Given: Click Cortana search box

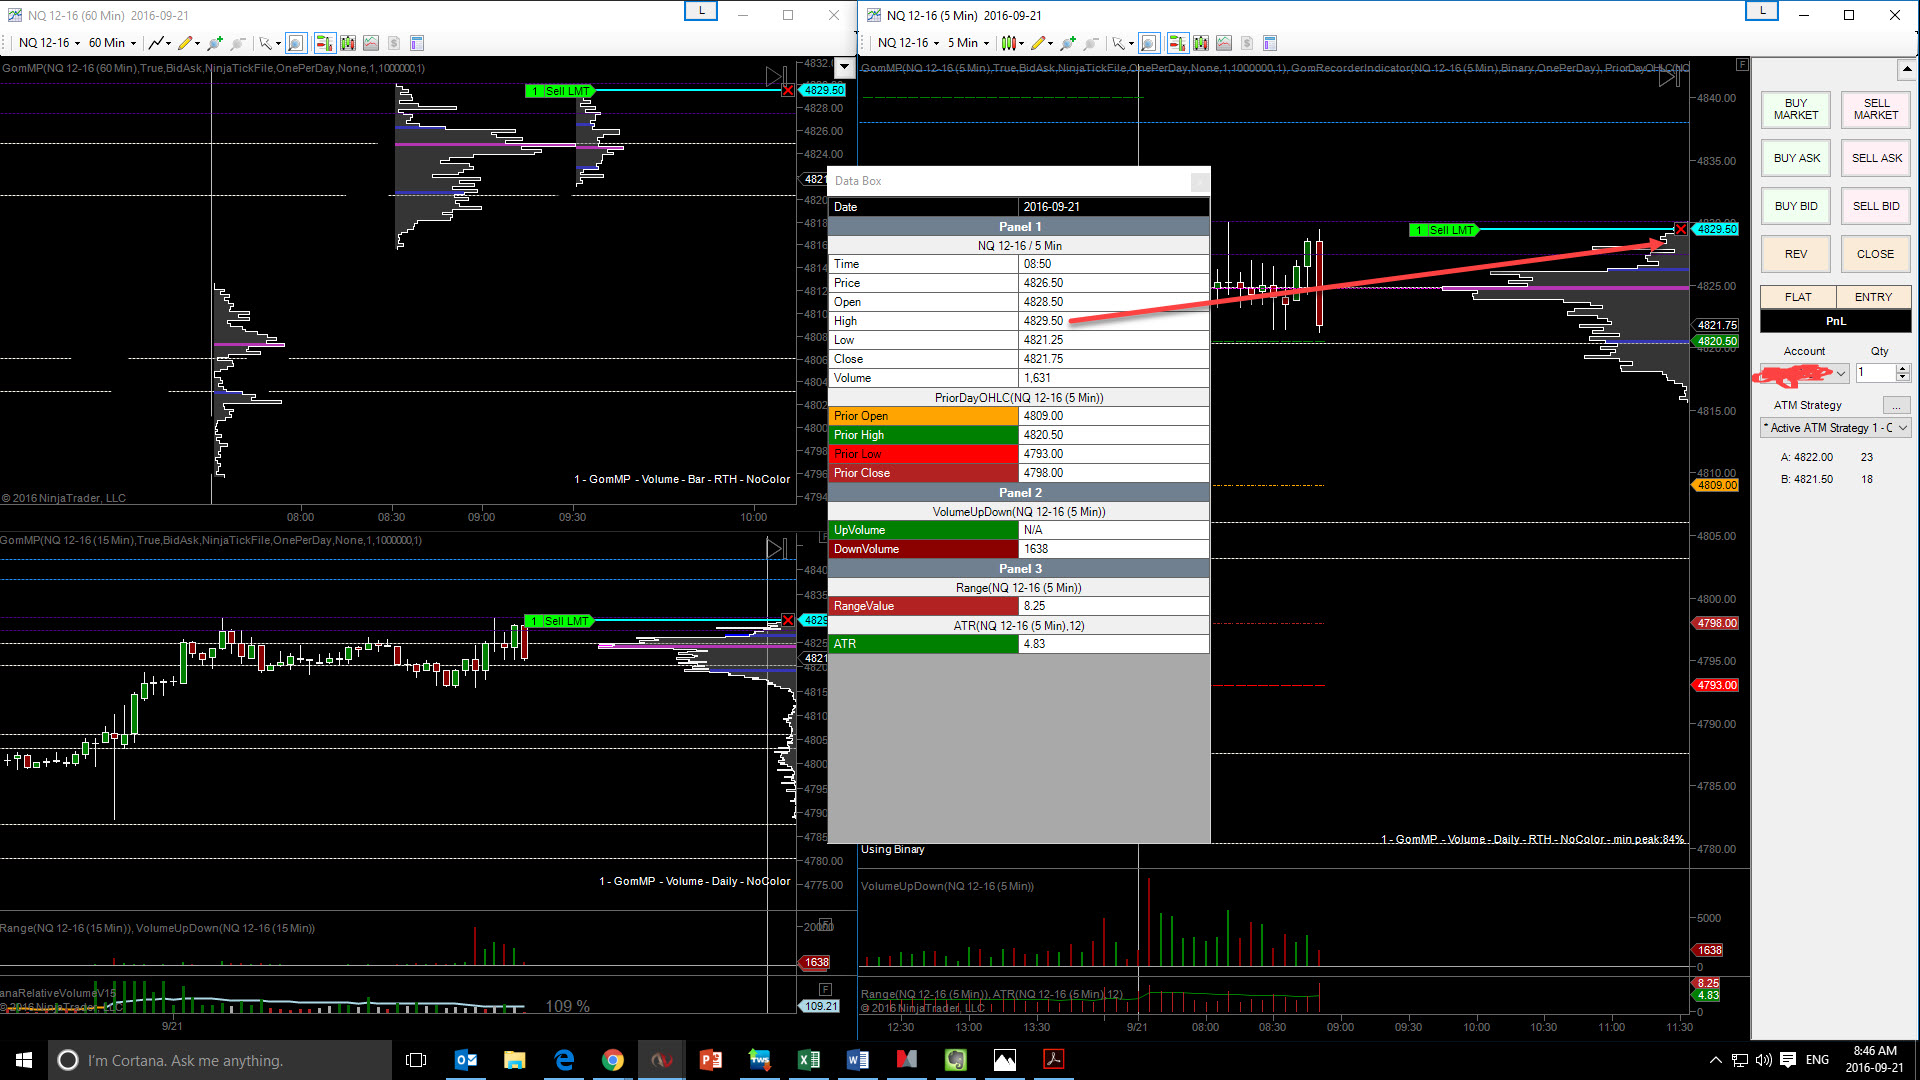Looking at the screenshot, I should pos(220,1060).
